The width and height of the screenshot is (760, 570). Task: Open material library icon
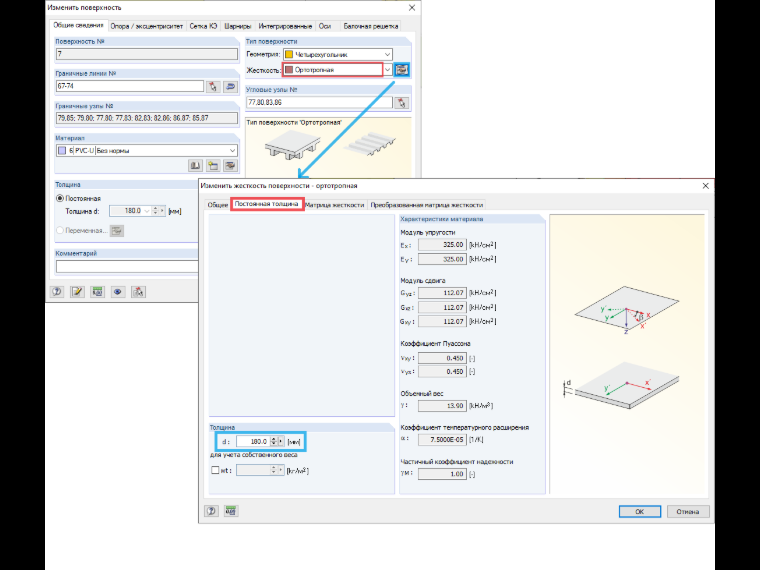[x=195, y=166]
